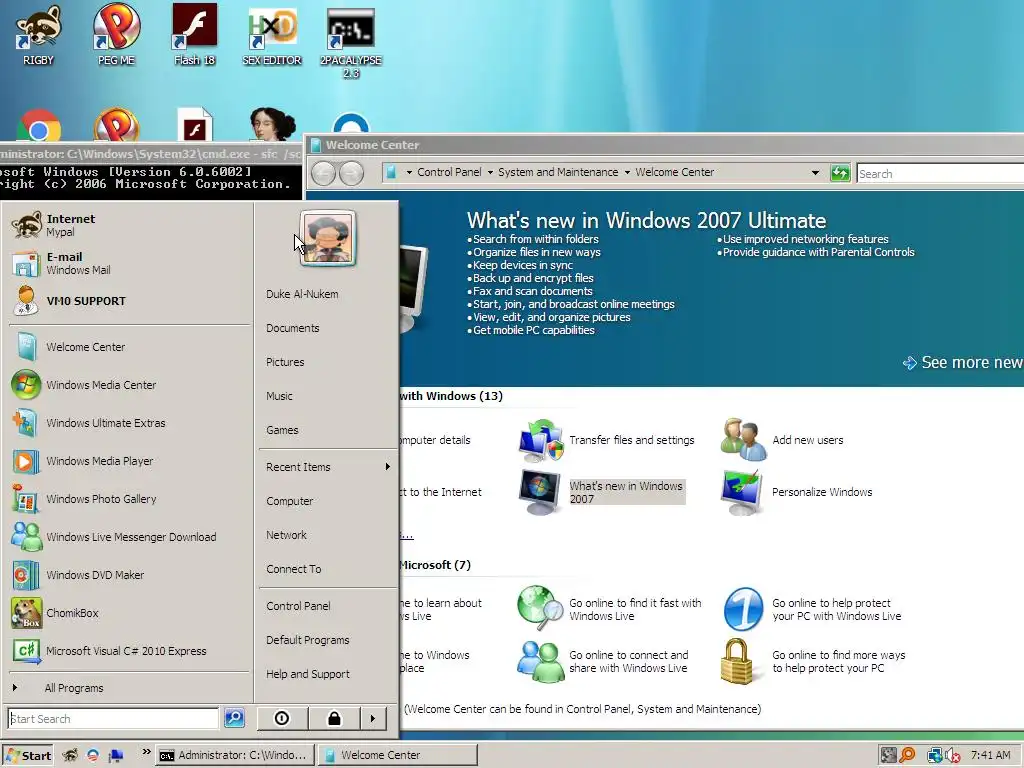The height and width of the screenshot is (768, 1024).
Task: Expand Welcome Center breadcrumb arrow
Action: pos(627,172)
